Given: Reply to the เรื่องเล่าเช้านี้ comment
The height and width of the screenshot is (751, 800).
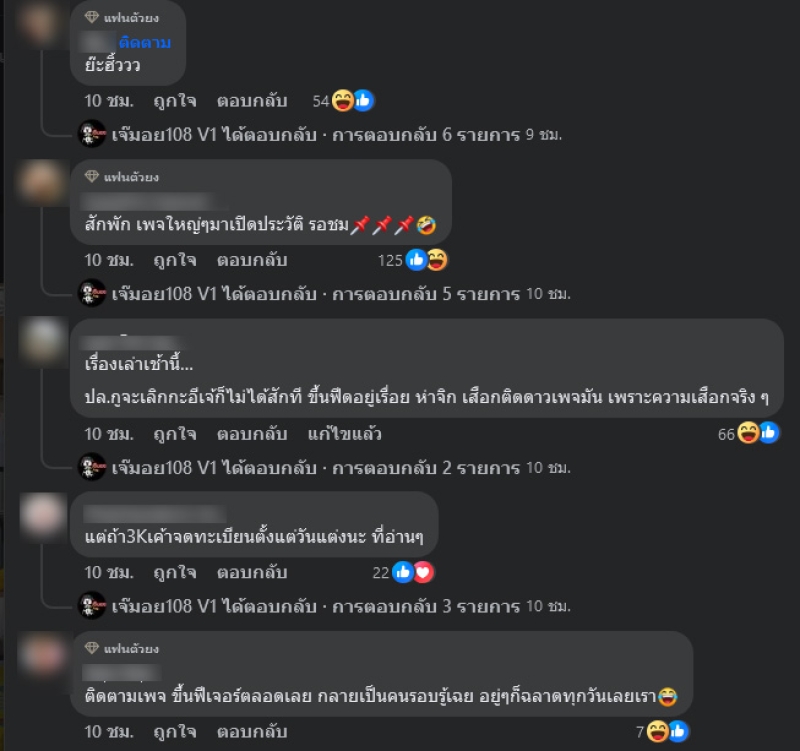Looking at the screenshot, I should [x=252, y=434].
